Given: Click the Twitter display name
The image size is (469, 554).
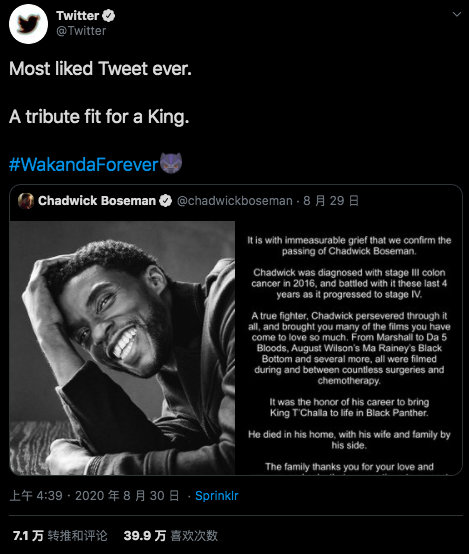Looking at the screenshot, I should point(77,16).
